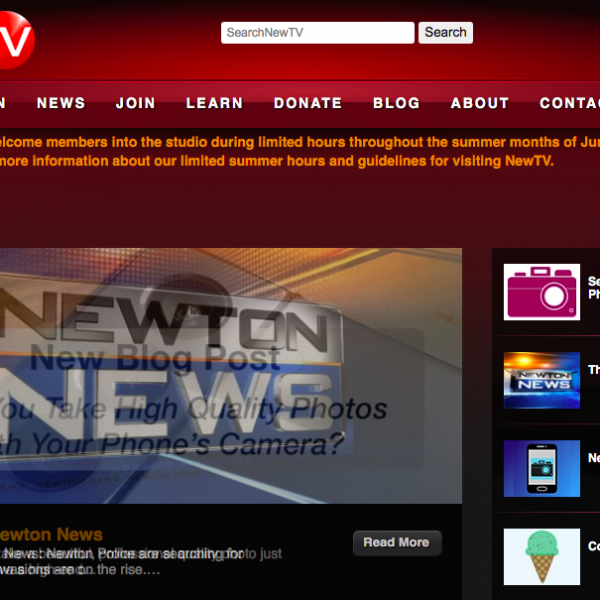The height and width of the screenshot is (600, 600).
Task: Click the Newton News sidebar thumbnail
Action: [541, 380]
